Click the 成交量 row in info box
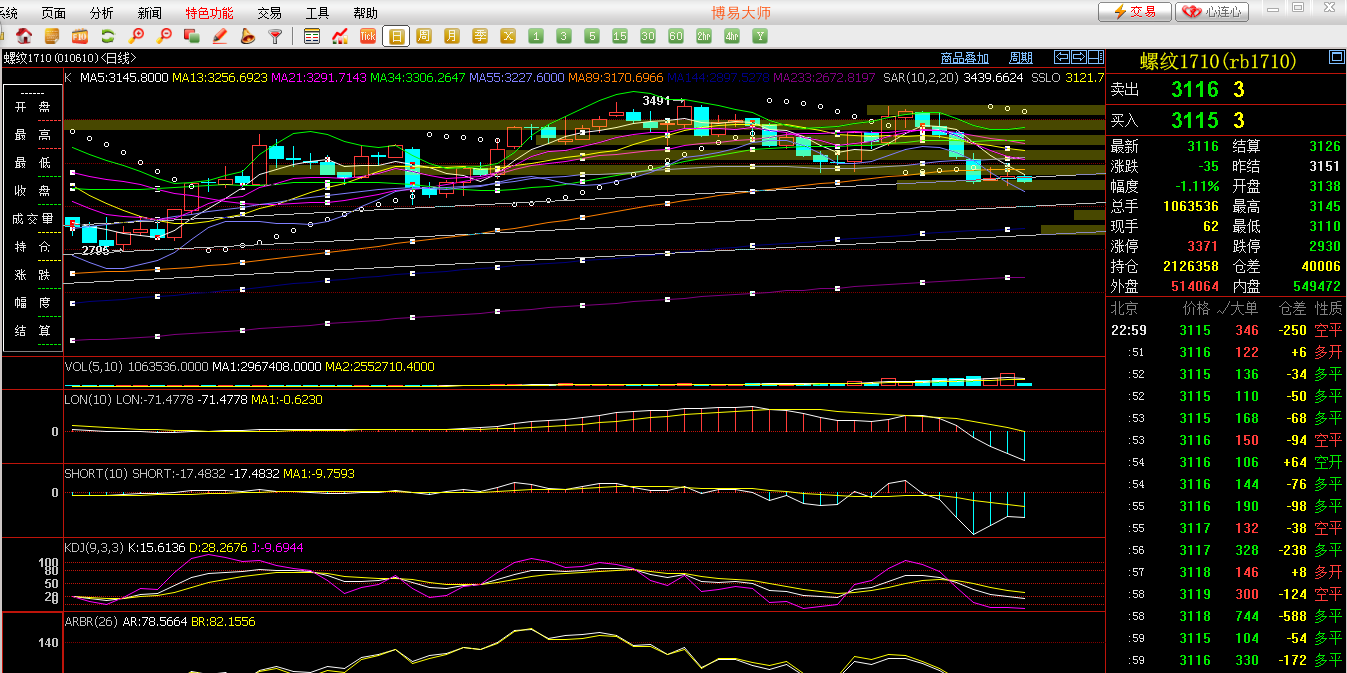1347x673 pixels. point(33,219)
